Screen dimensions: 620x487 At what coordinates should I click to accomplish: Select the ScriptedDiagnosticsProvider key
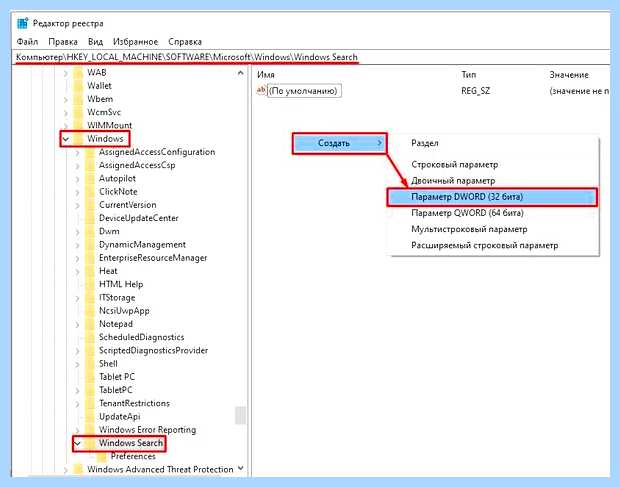(153, 351)
